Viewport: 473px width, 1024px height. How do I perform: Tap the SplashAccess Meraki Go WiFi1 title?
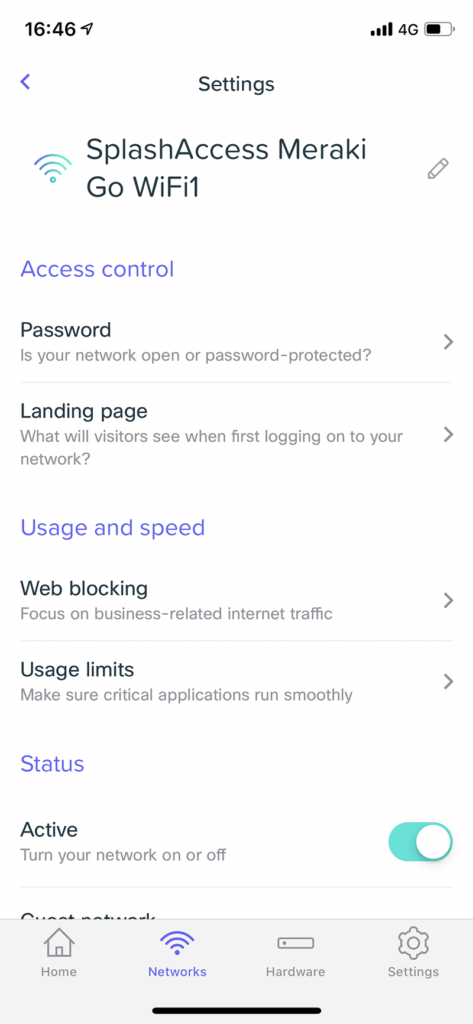point(226,168)
